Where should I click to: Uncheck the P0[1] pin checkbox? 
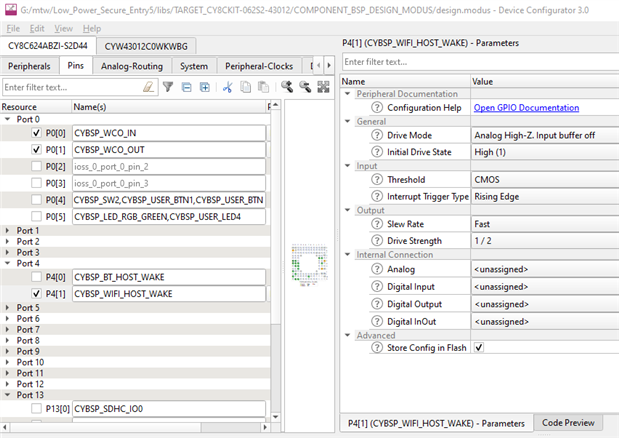36,149
